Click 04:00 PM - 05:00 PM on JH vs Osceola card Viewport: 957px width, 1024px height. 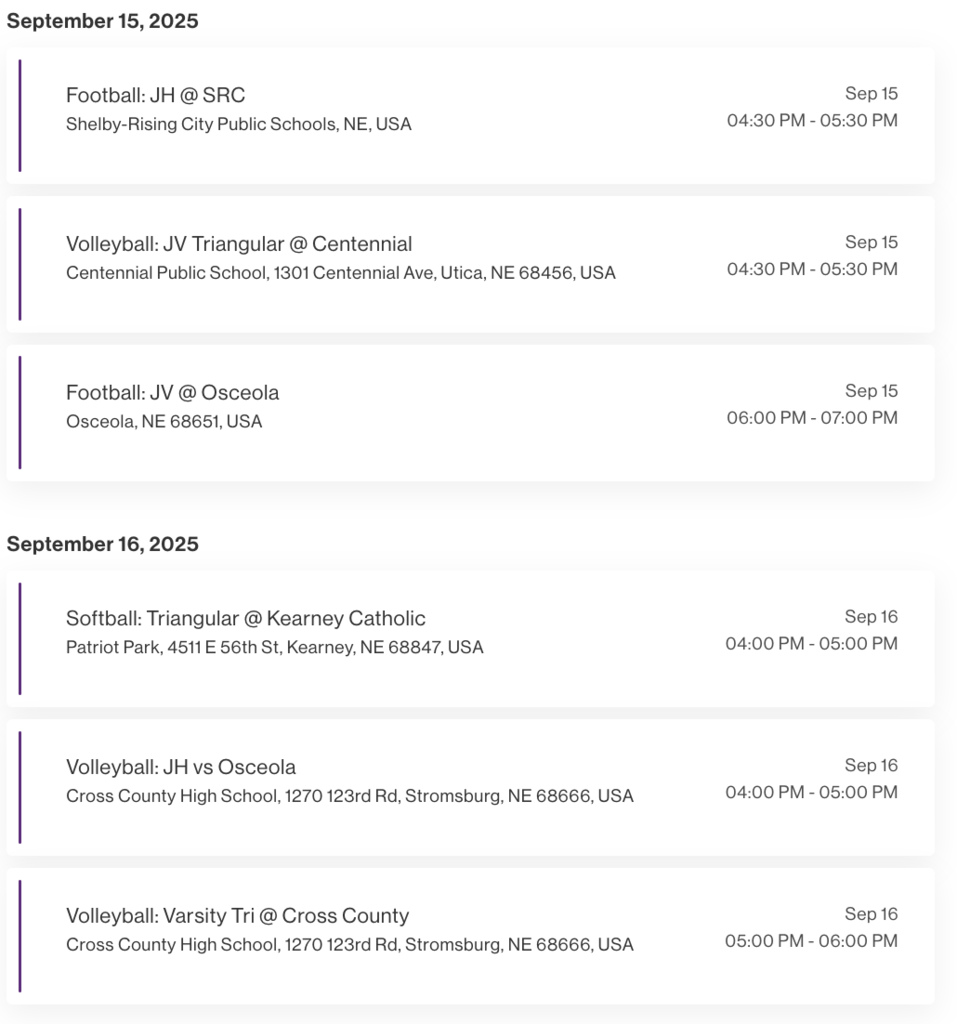(x=811, y=792)
